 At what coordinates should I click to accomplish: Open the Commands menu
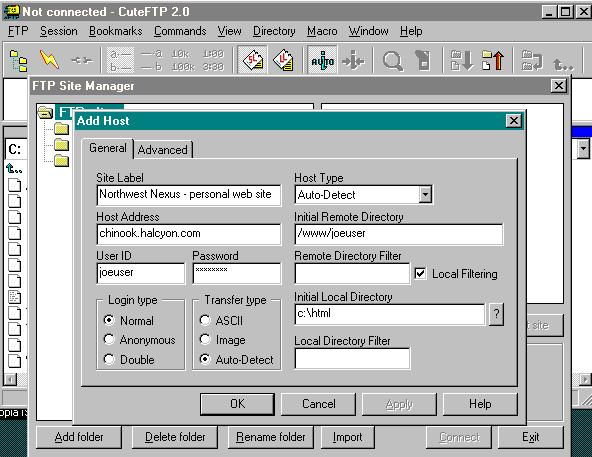(180, 31)
